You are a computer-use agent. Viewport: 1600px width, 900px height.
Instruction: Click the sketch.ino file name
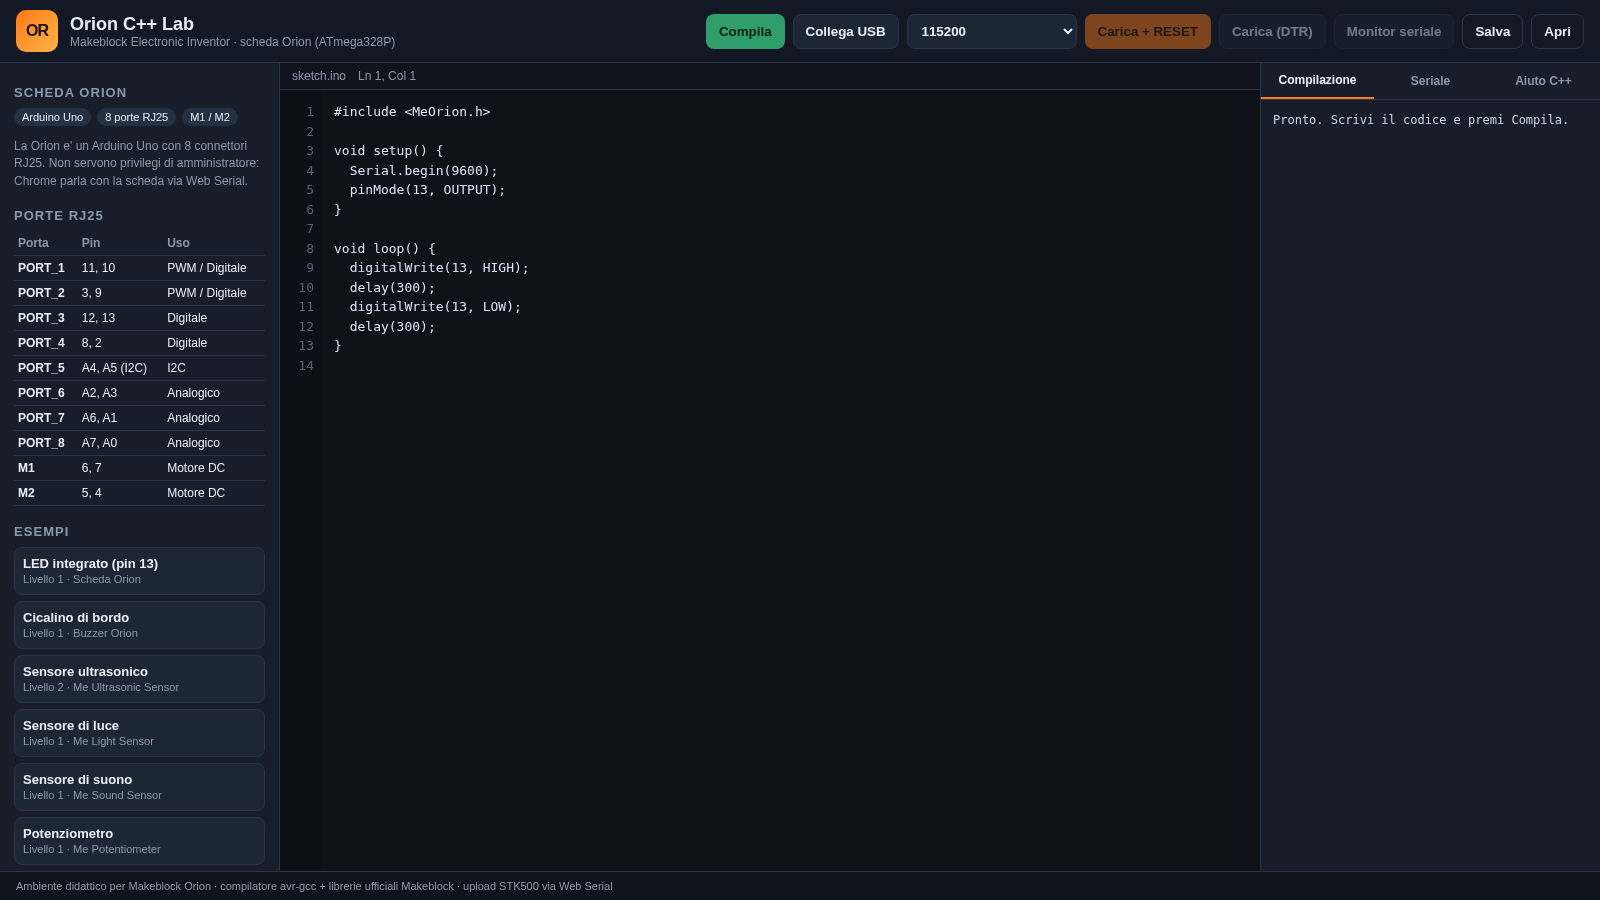(319, 76)
